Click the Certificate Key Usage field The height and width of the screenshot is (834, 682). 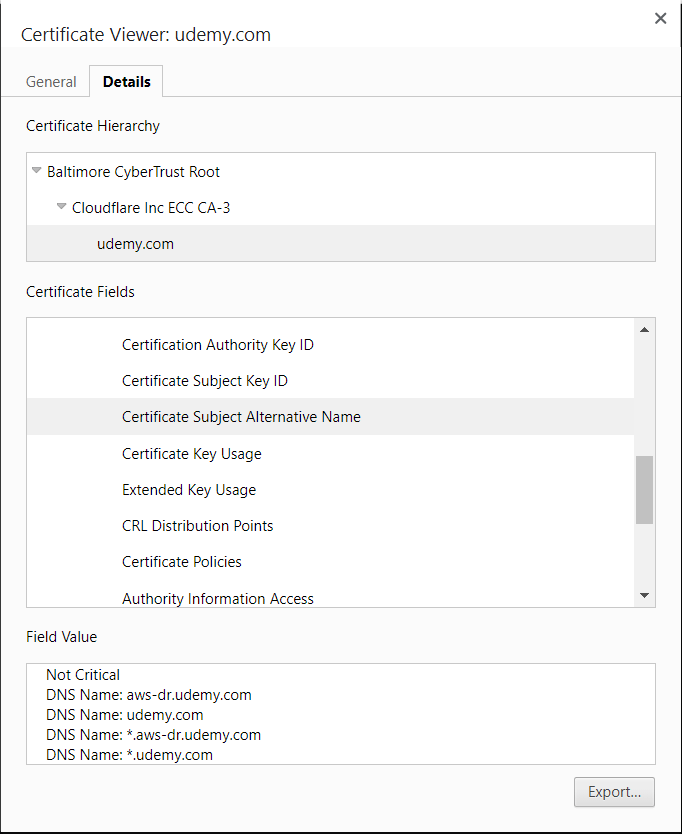[x=191, y=454]
